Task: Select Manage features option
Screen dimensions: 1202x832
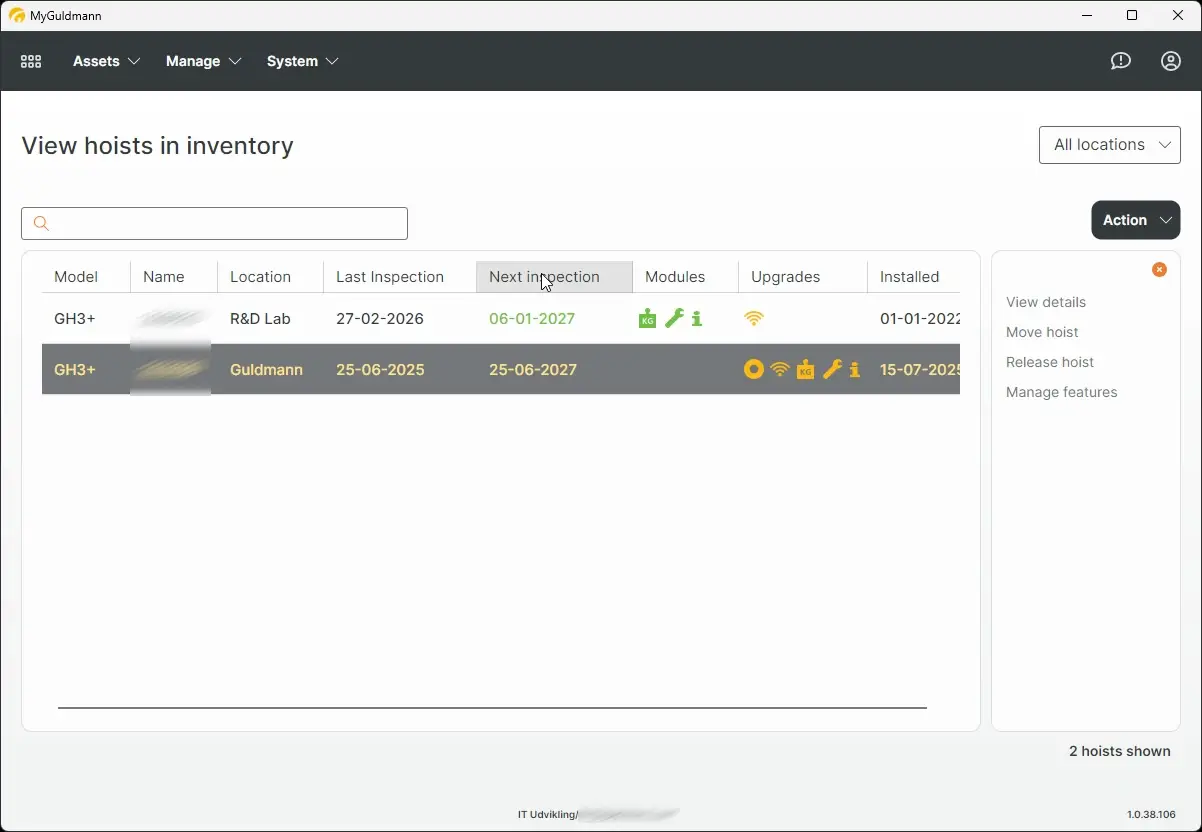Action: (1061, 392)
